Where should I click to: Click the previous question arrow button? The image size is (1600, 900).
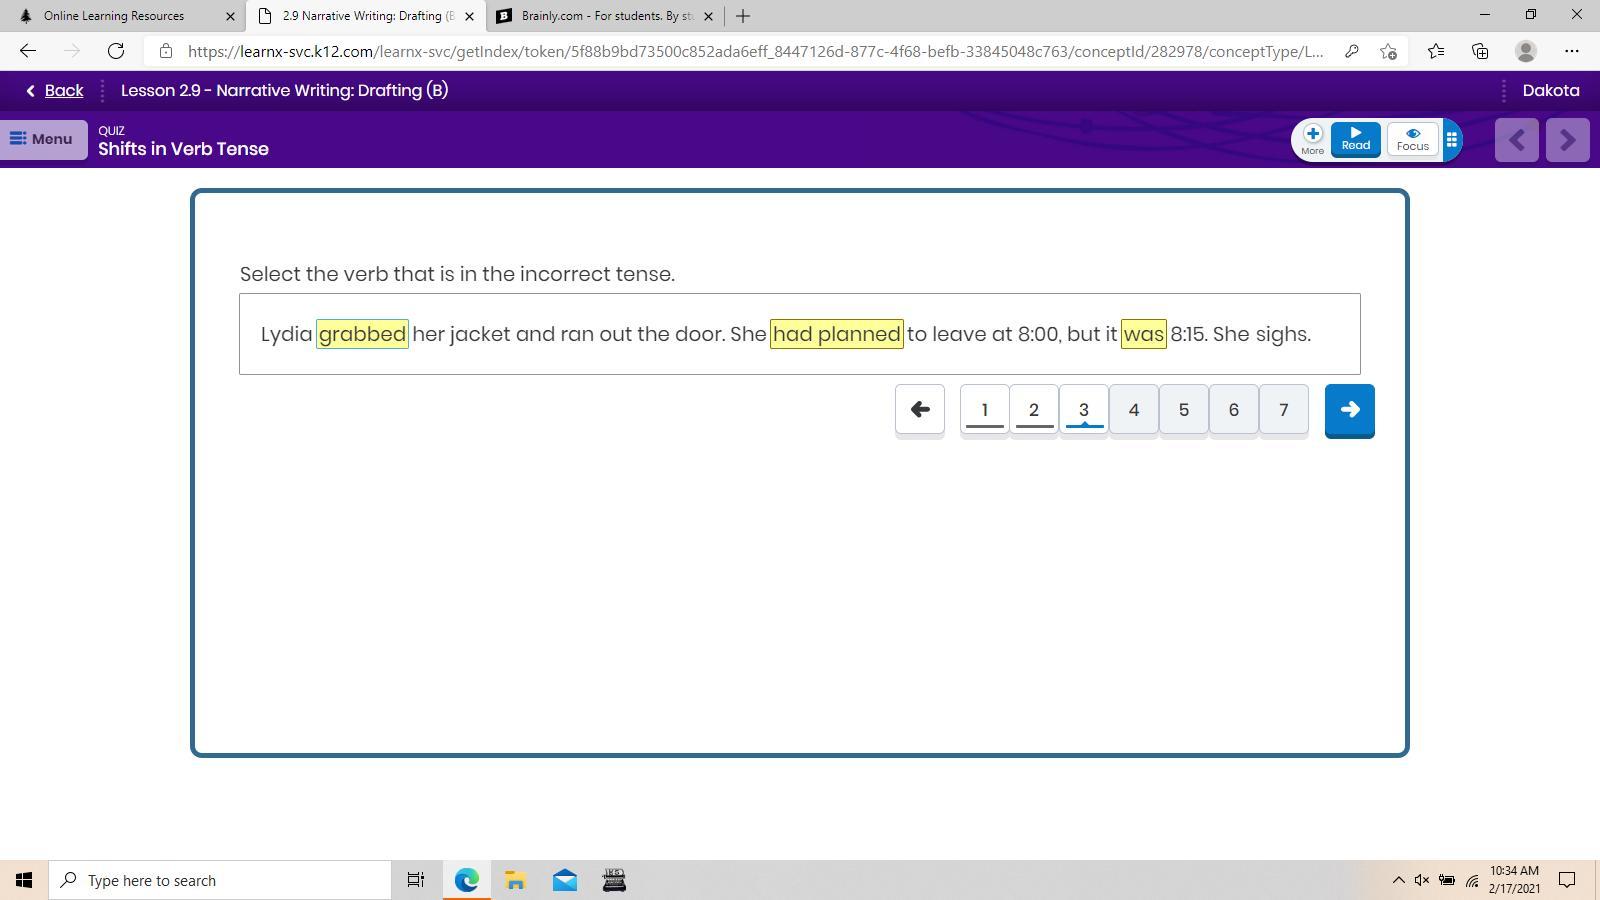pyautogui.click(x=919, y=410)
